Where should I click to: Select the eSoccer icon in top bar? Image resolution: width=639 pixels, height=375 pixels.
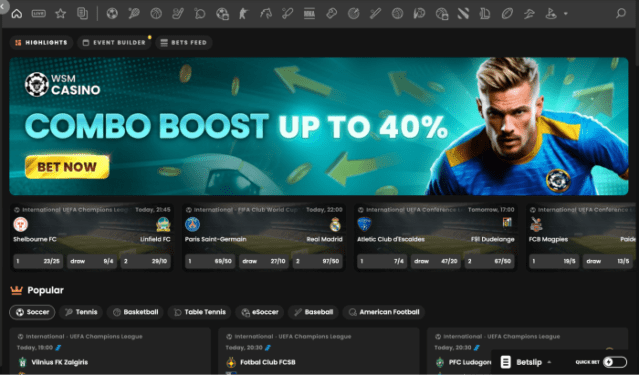click(x=222, y=13)
